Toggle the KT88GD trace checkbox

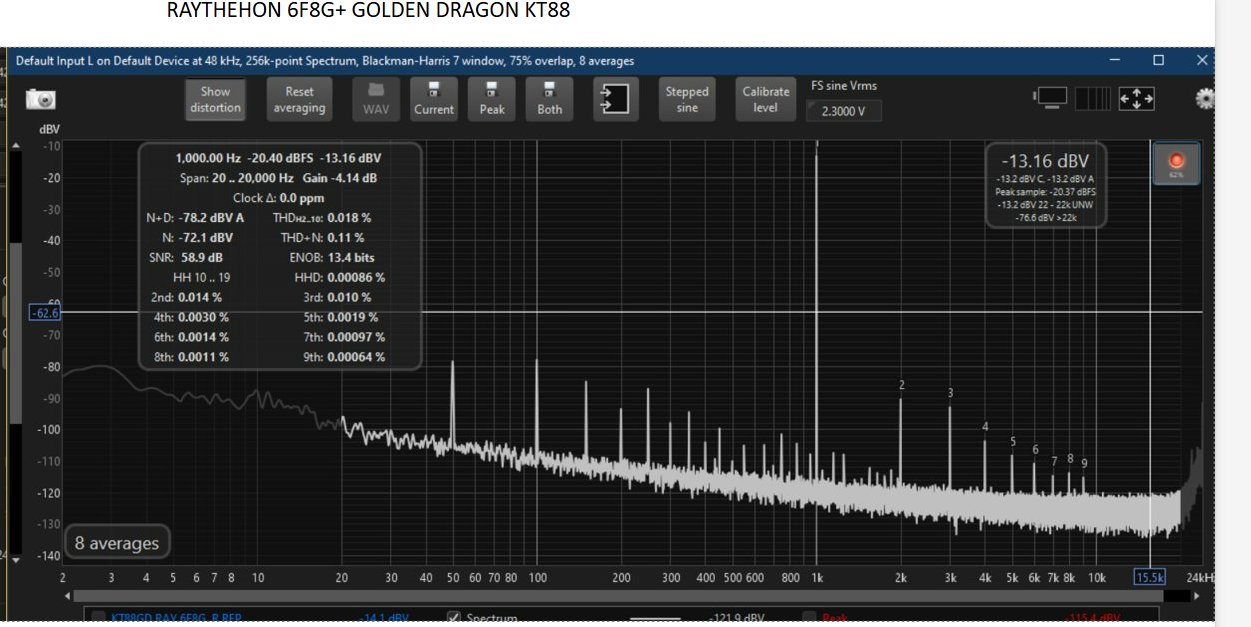tap(99, 618)
